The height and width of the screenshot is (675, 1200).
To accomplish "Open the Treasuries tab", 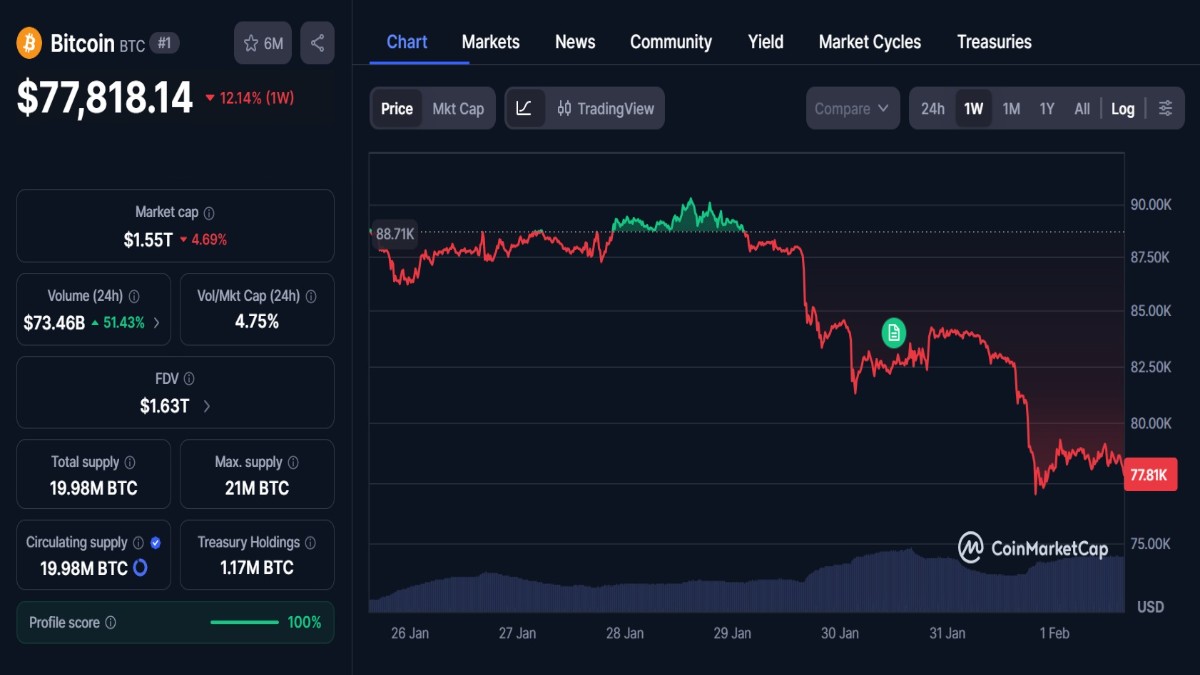I will 994,42.
